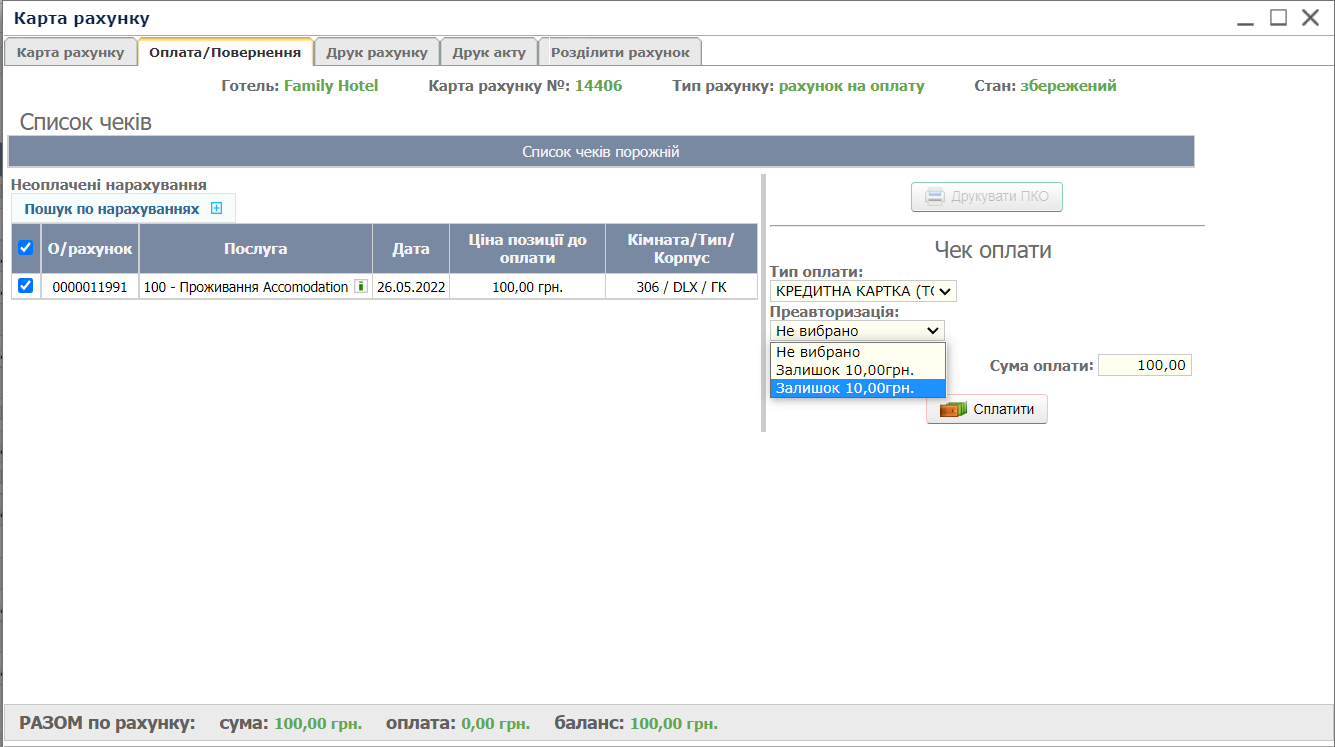Minimize the Карта рахунку window
The image size is (1335, 747).
tap(1245, 19)
